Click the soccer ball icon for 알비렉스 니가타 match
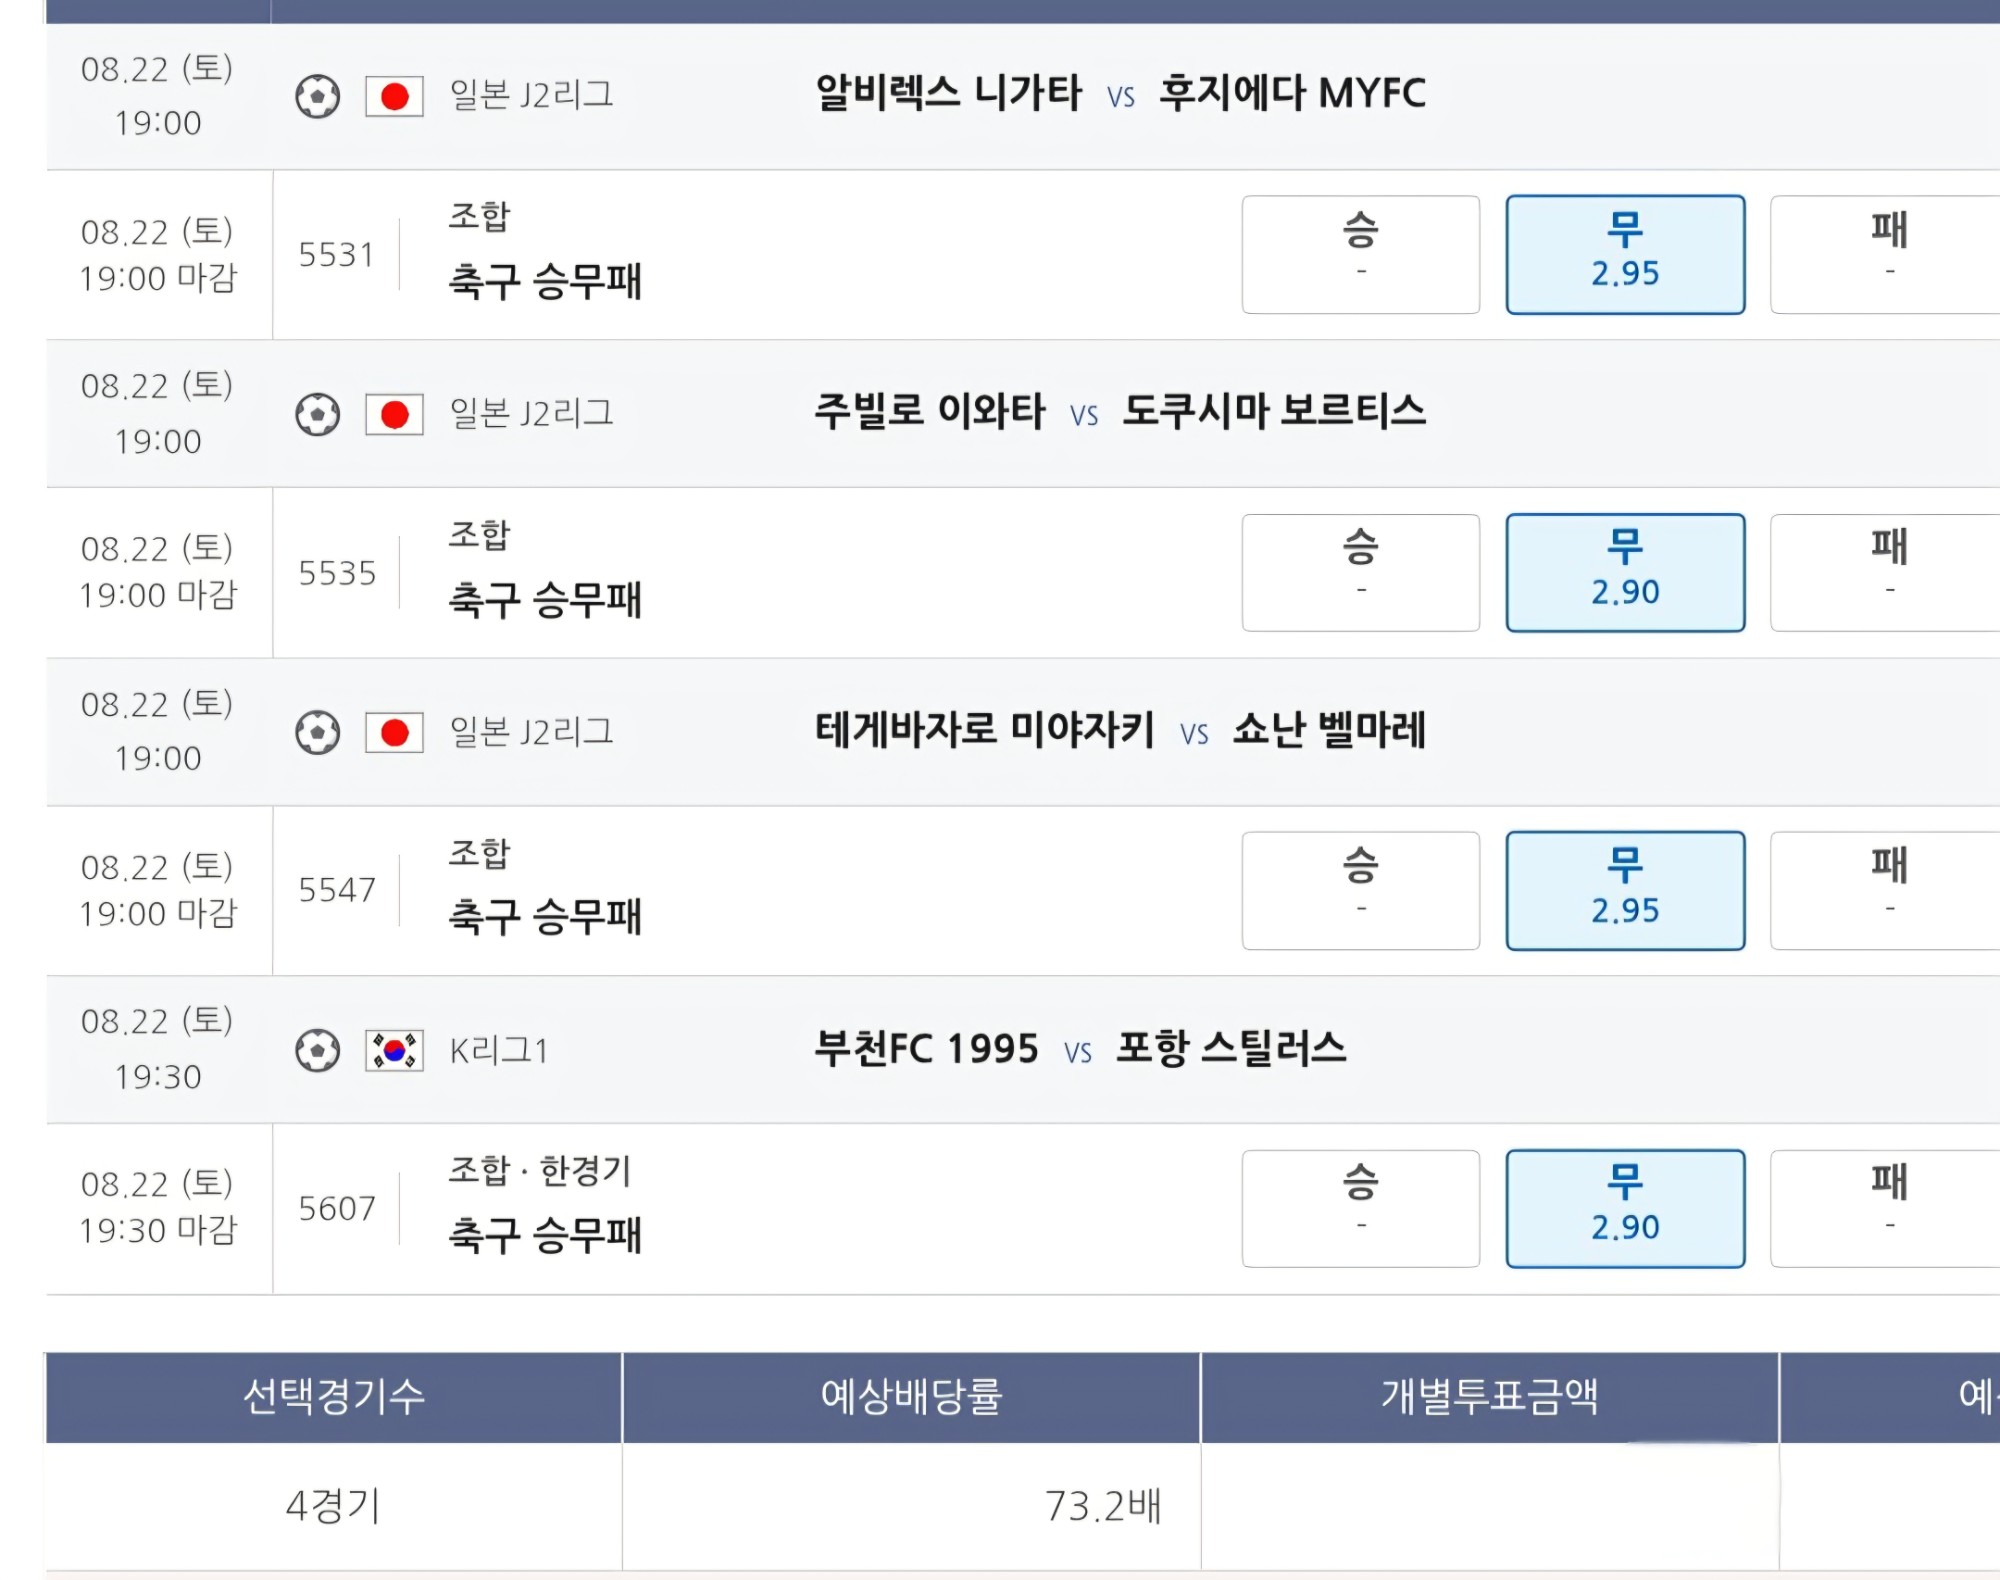Screen dimensions: 2000x1580 [318, 97]
